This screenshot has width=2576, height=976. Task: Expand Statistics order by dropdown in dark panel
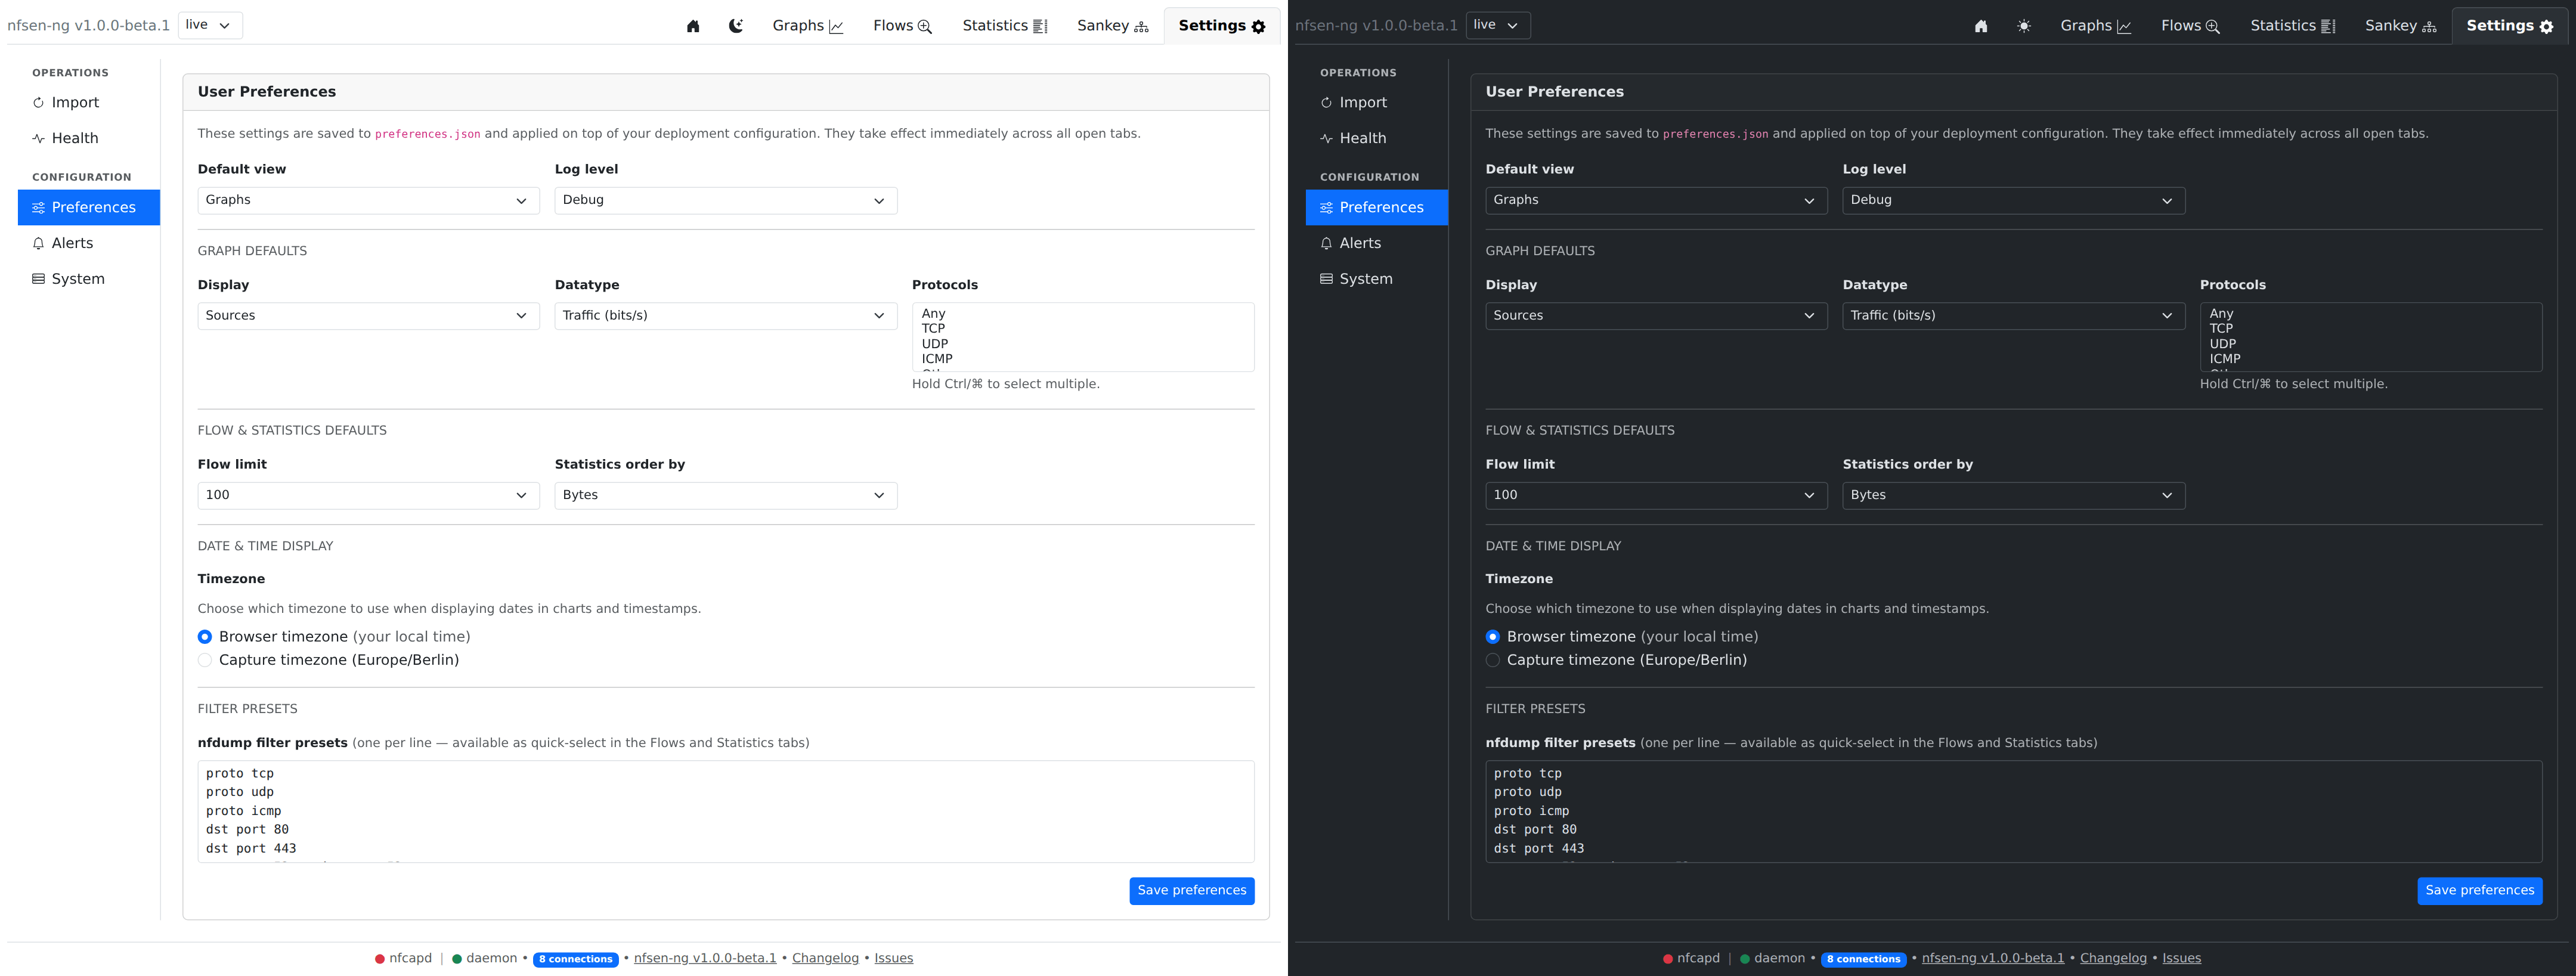tap(2014, 496)
